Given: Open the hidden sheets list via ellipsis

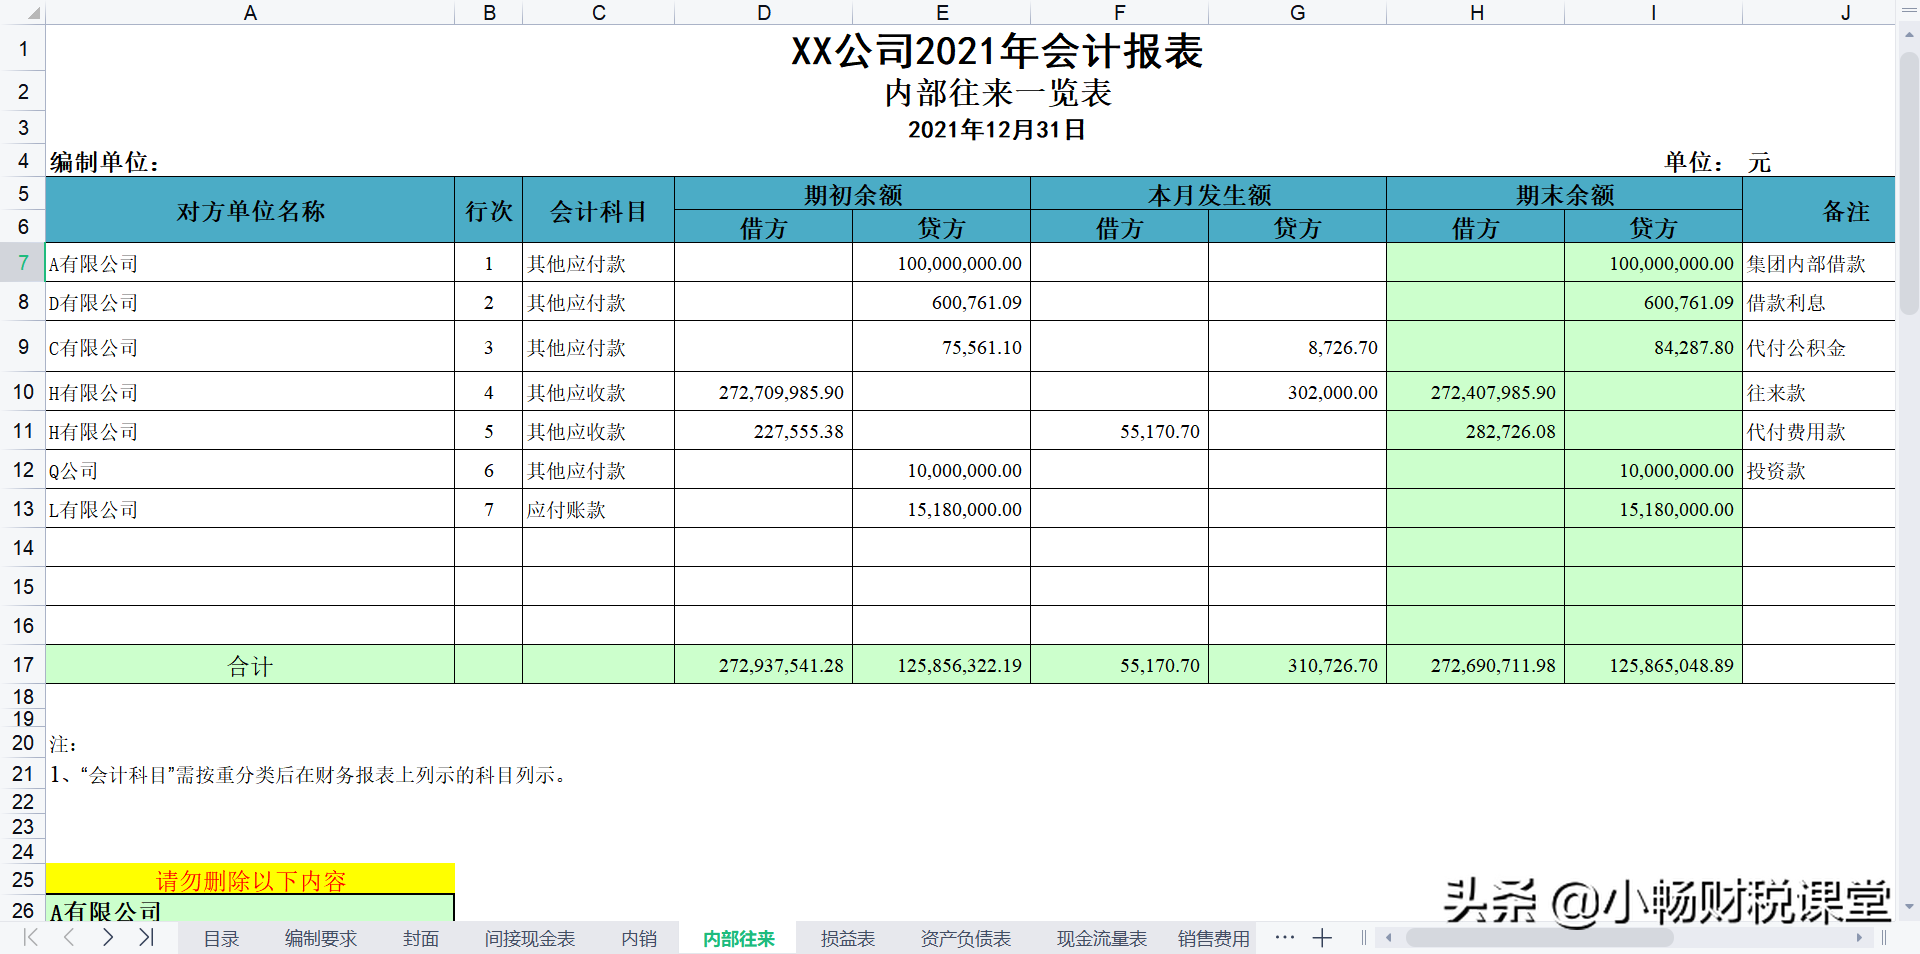Looking at the screenshot, I should [x=1284, y=938].
